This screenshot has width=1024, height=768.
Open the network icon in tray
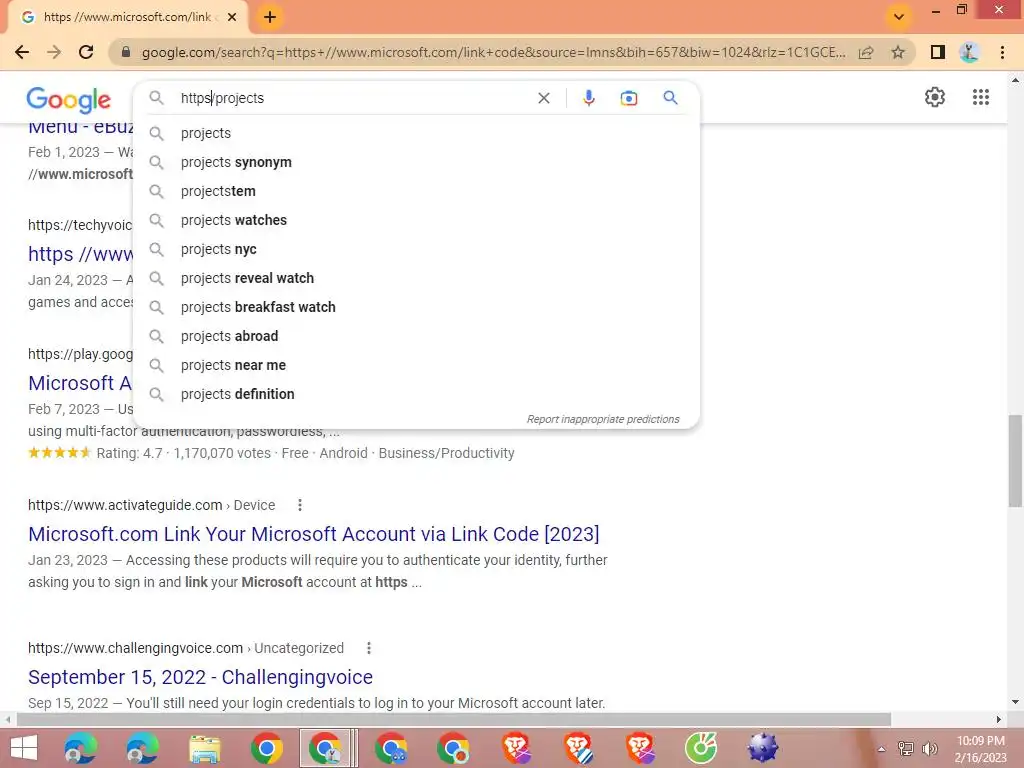(x=905, y=749)
